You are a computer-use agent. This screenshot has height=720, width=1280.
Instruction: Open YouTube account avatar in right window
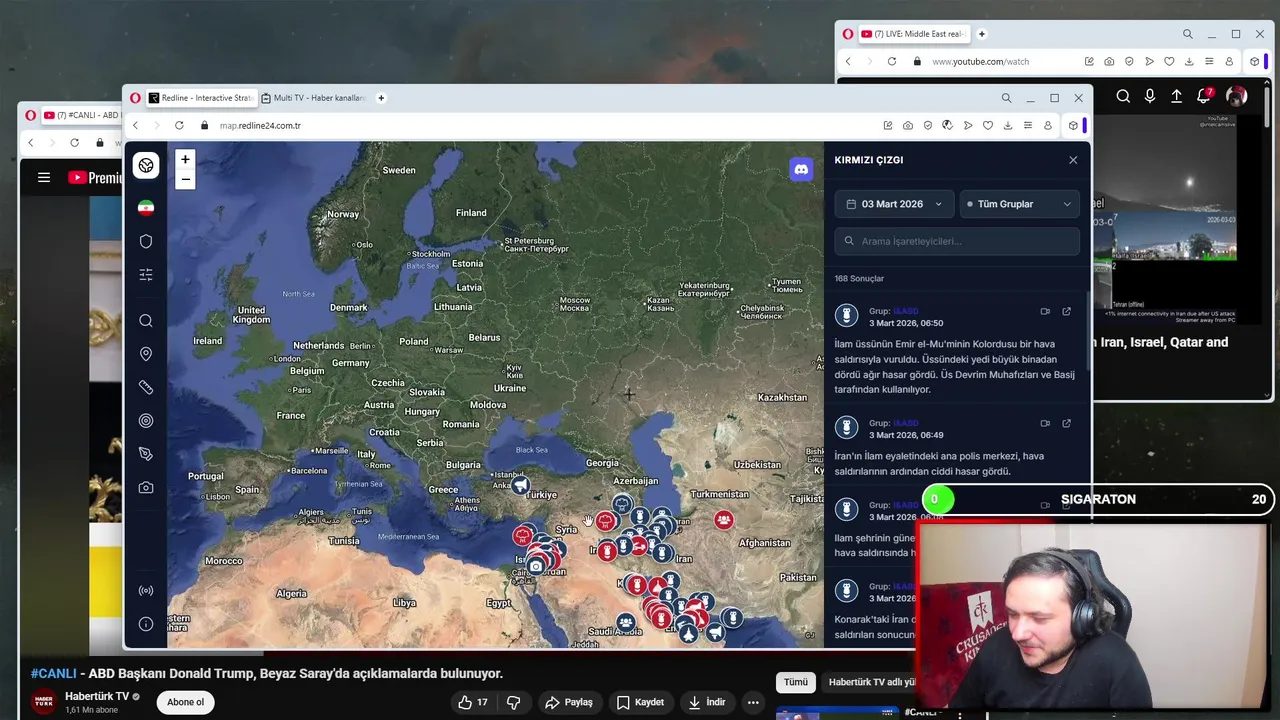(x=1237, y=96)
